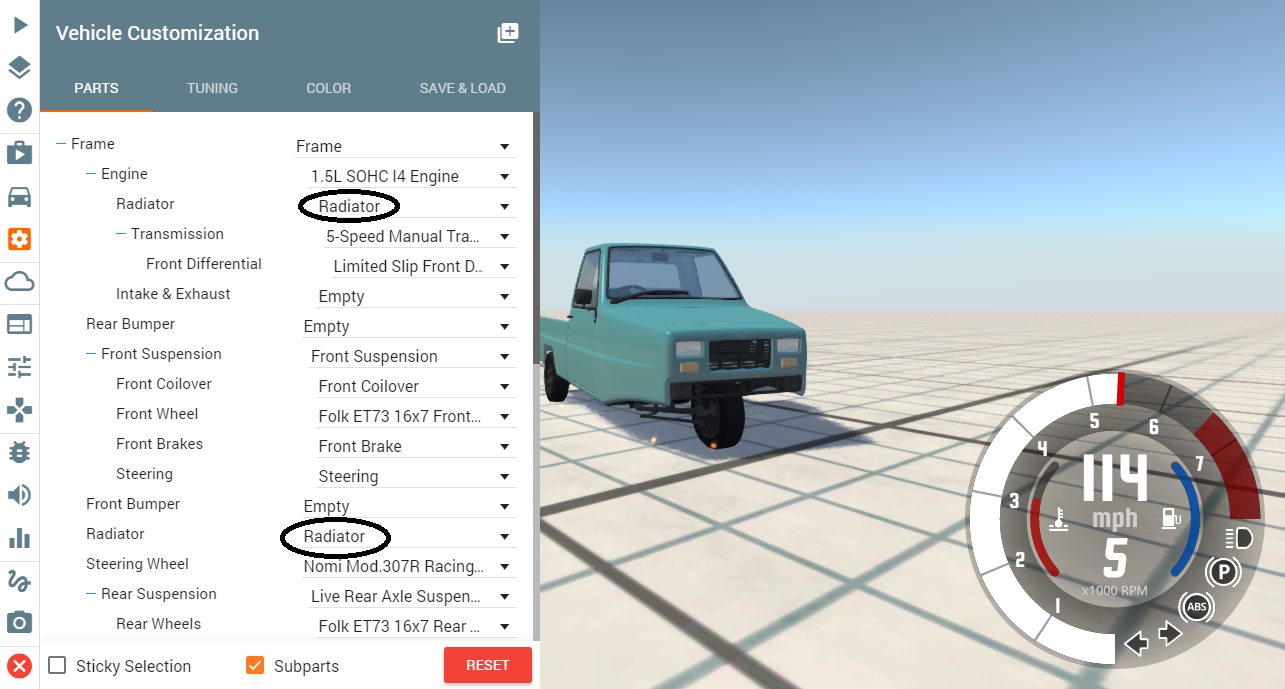Image resolution: width=1285 pixels, height=689 pixels.
Task: Open the Folk ET73 16x7 Rear wheels dropdown
Action: point(416,626)
